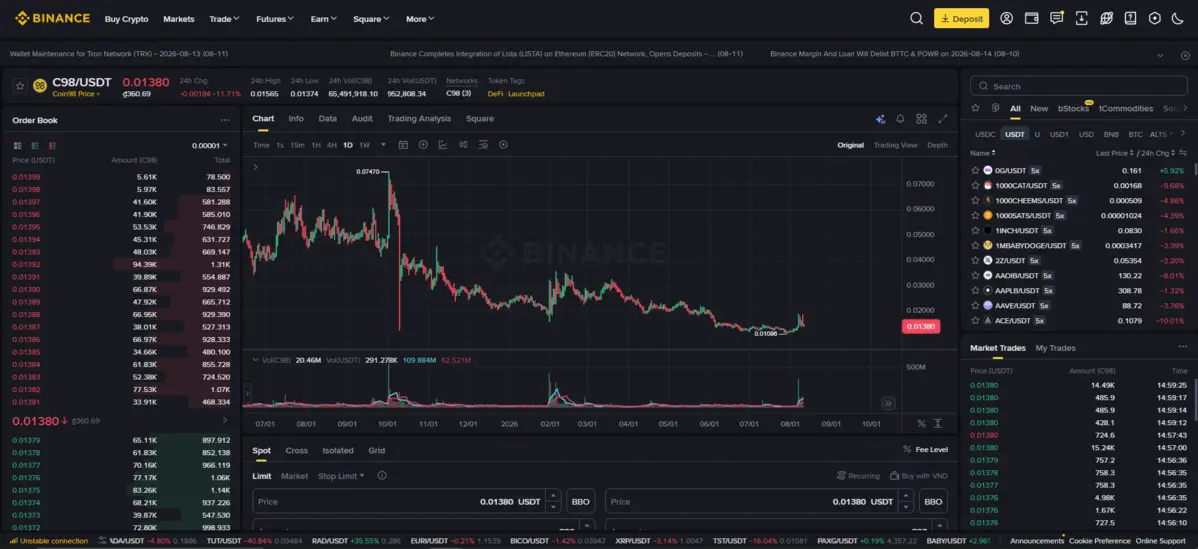Show asks-only order book view icon
This screenshot has height=549, width=1198.
click(x=52, y=145)
